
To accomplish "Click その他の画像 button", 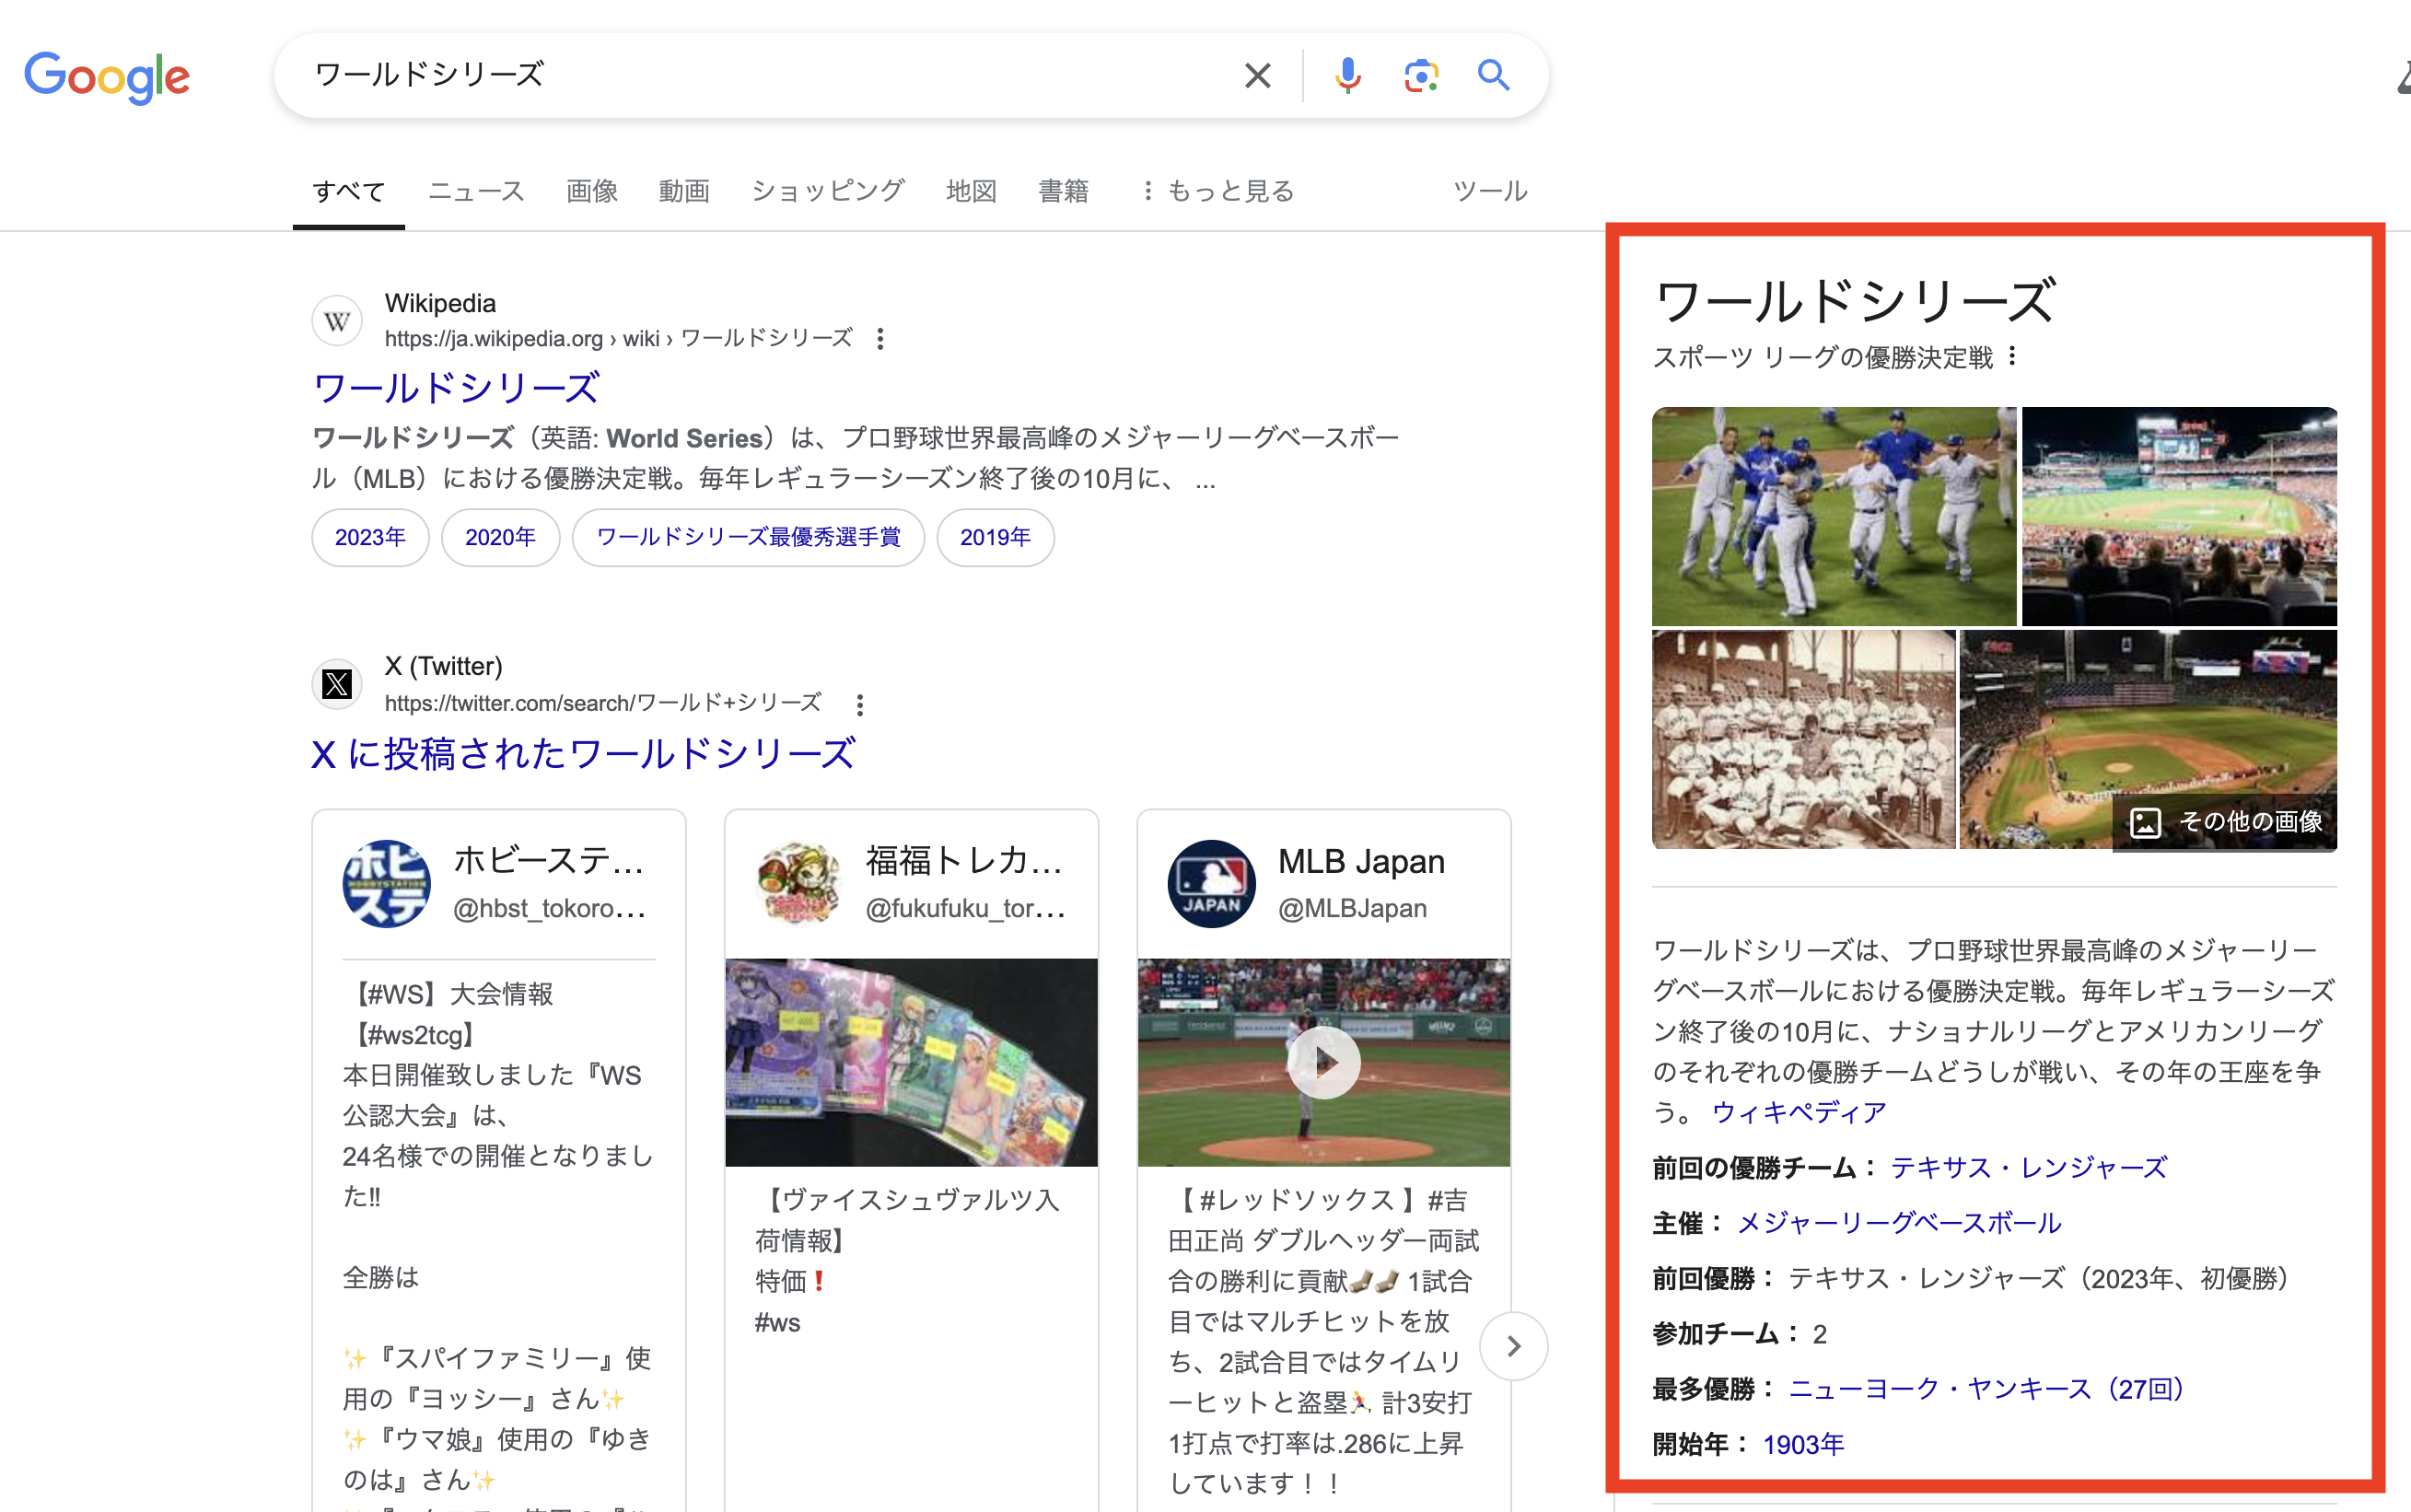I will 2225,822.
